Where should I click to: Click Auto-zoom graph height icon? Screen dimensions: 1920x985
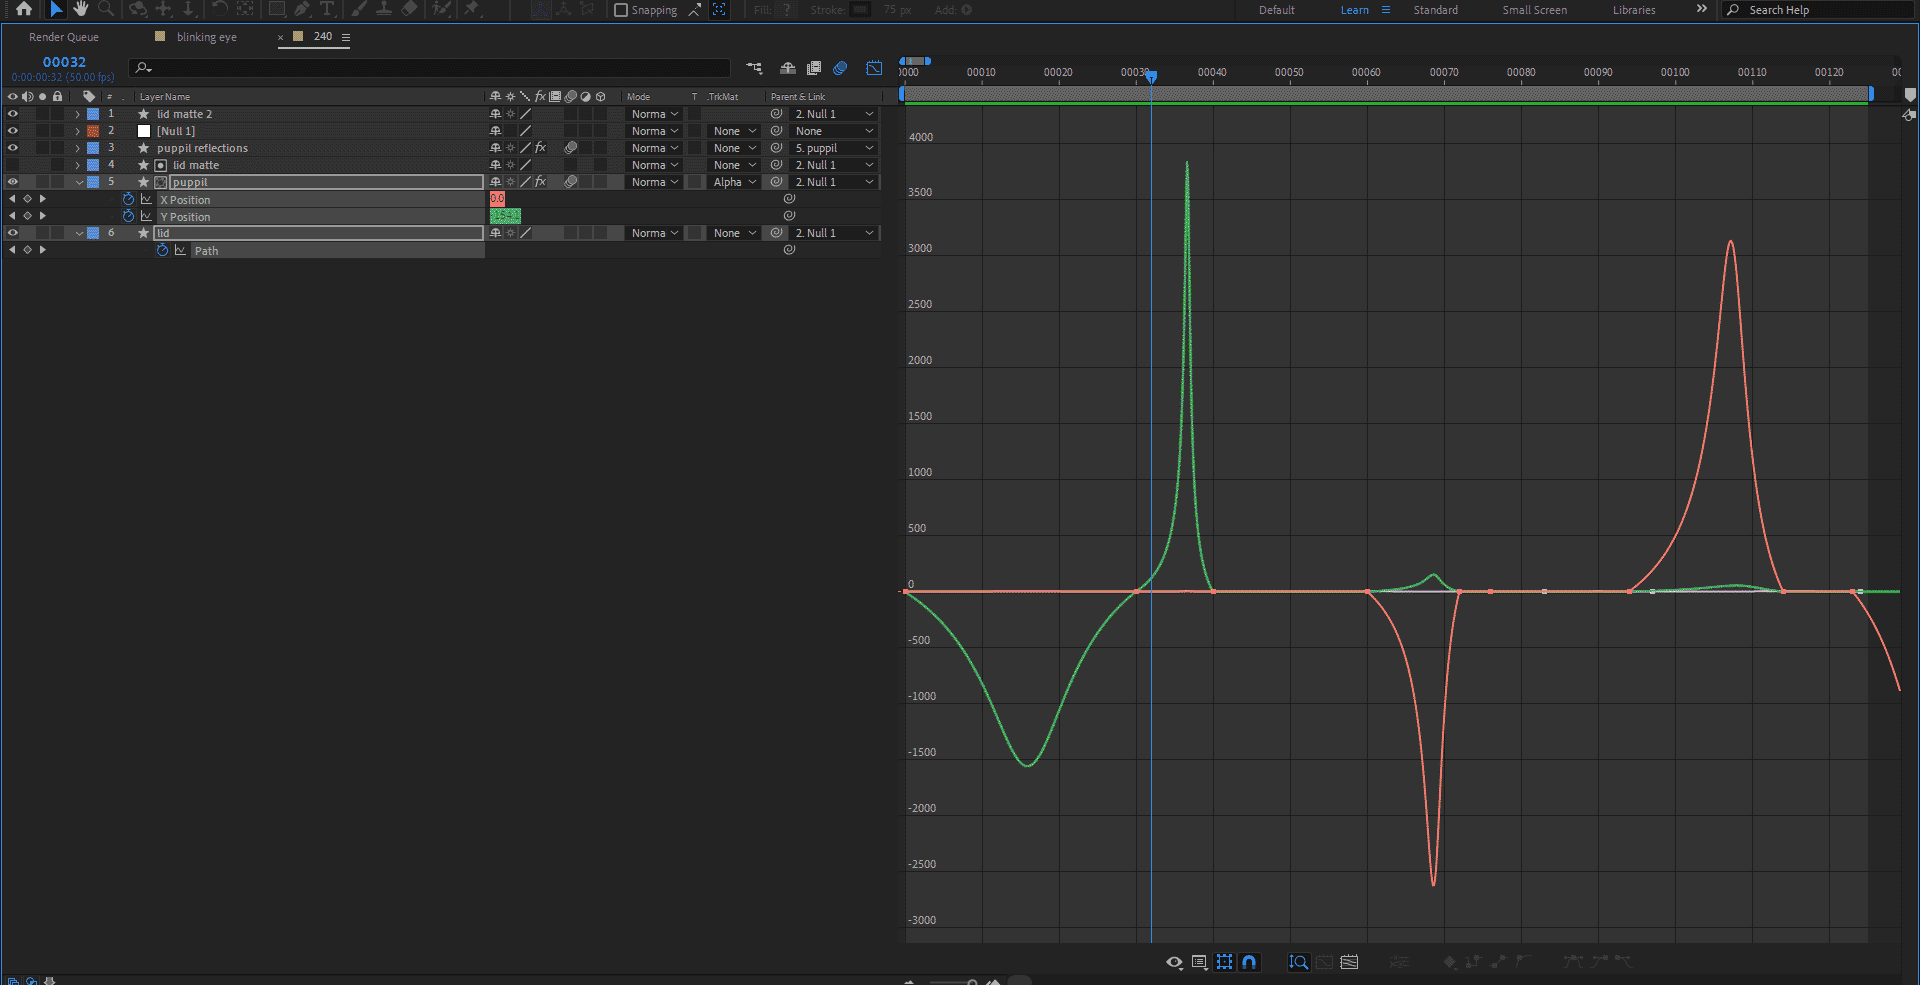1298,962
